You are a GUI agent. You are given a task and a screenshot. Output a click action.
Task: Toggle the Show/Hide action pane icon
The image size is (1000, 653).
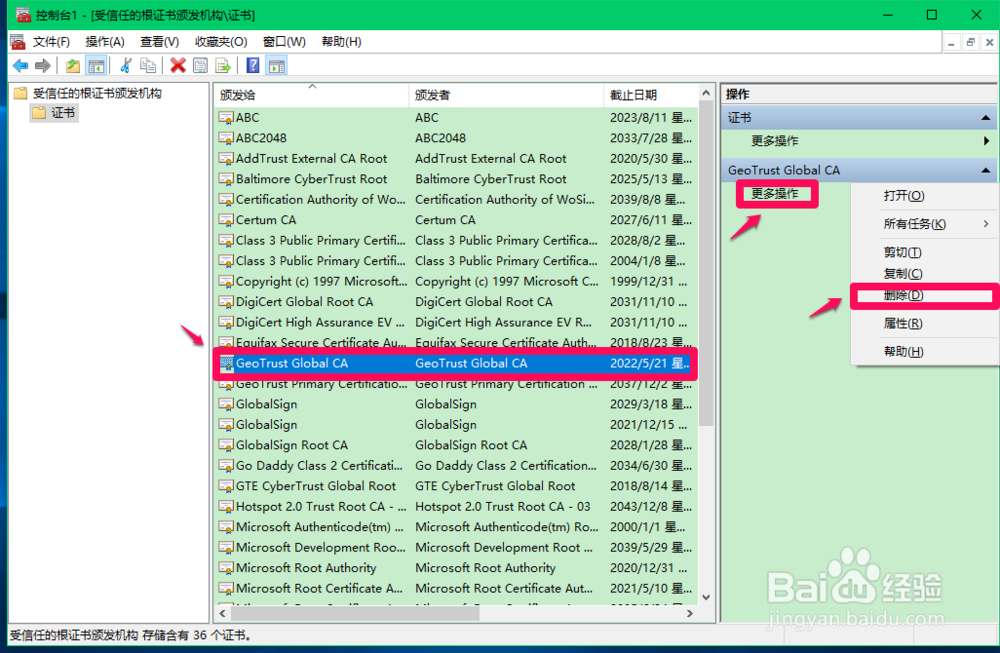pos(277,66)
